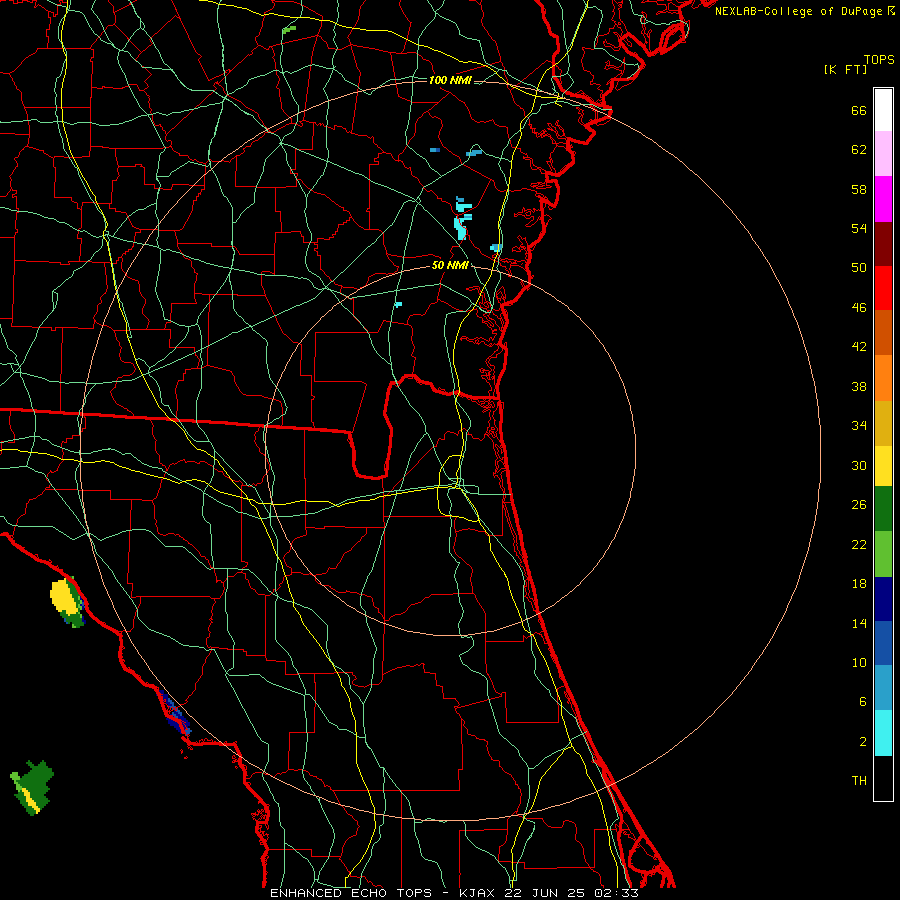
Task: Click the [K FT] units label
Action: [x=845, y=70]
